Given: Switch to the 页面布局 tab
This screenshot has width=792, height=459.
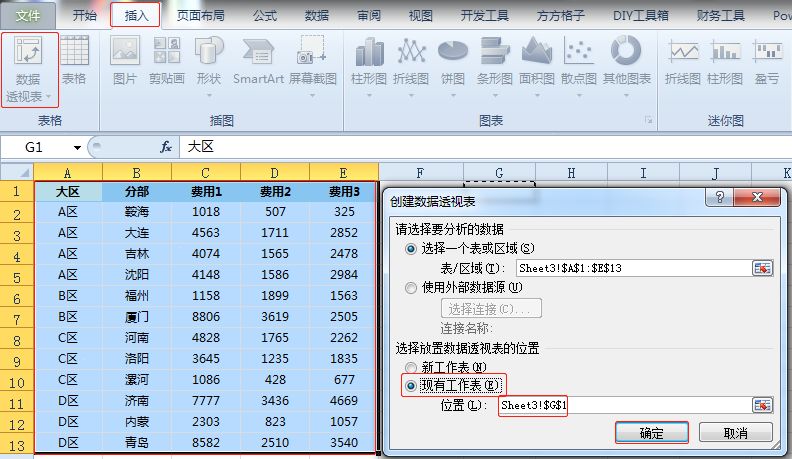Looking at the screenshot, I should (201, 15).
